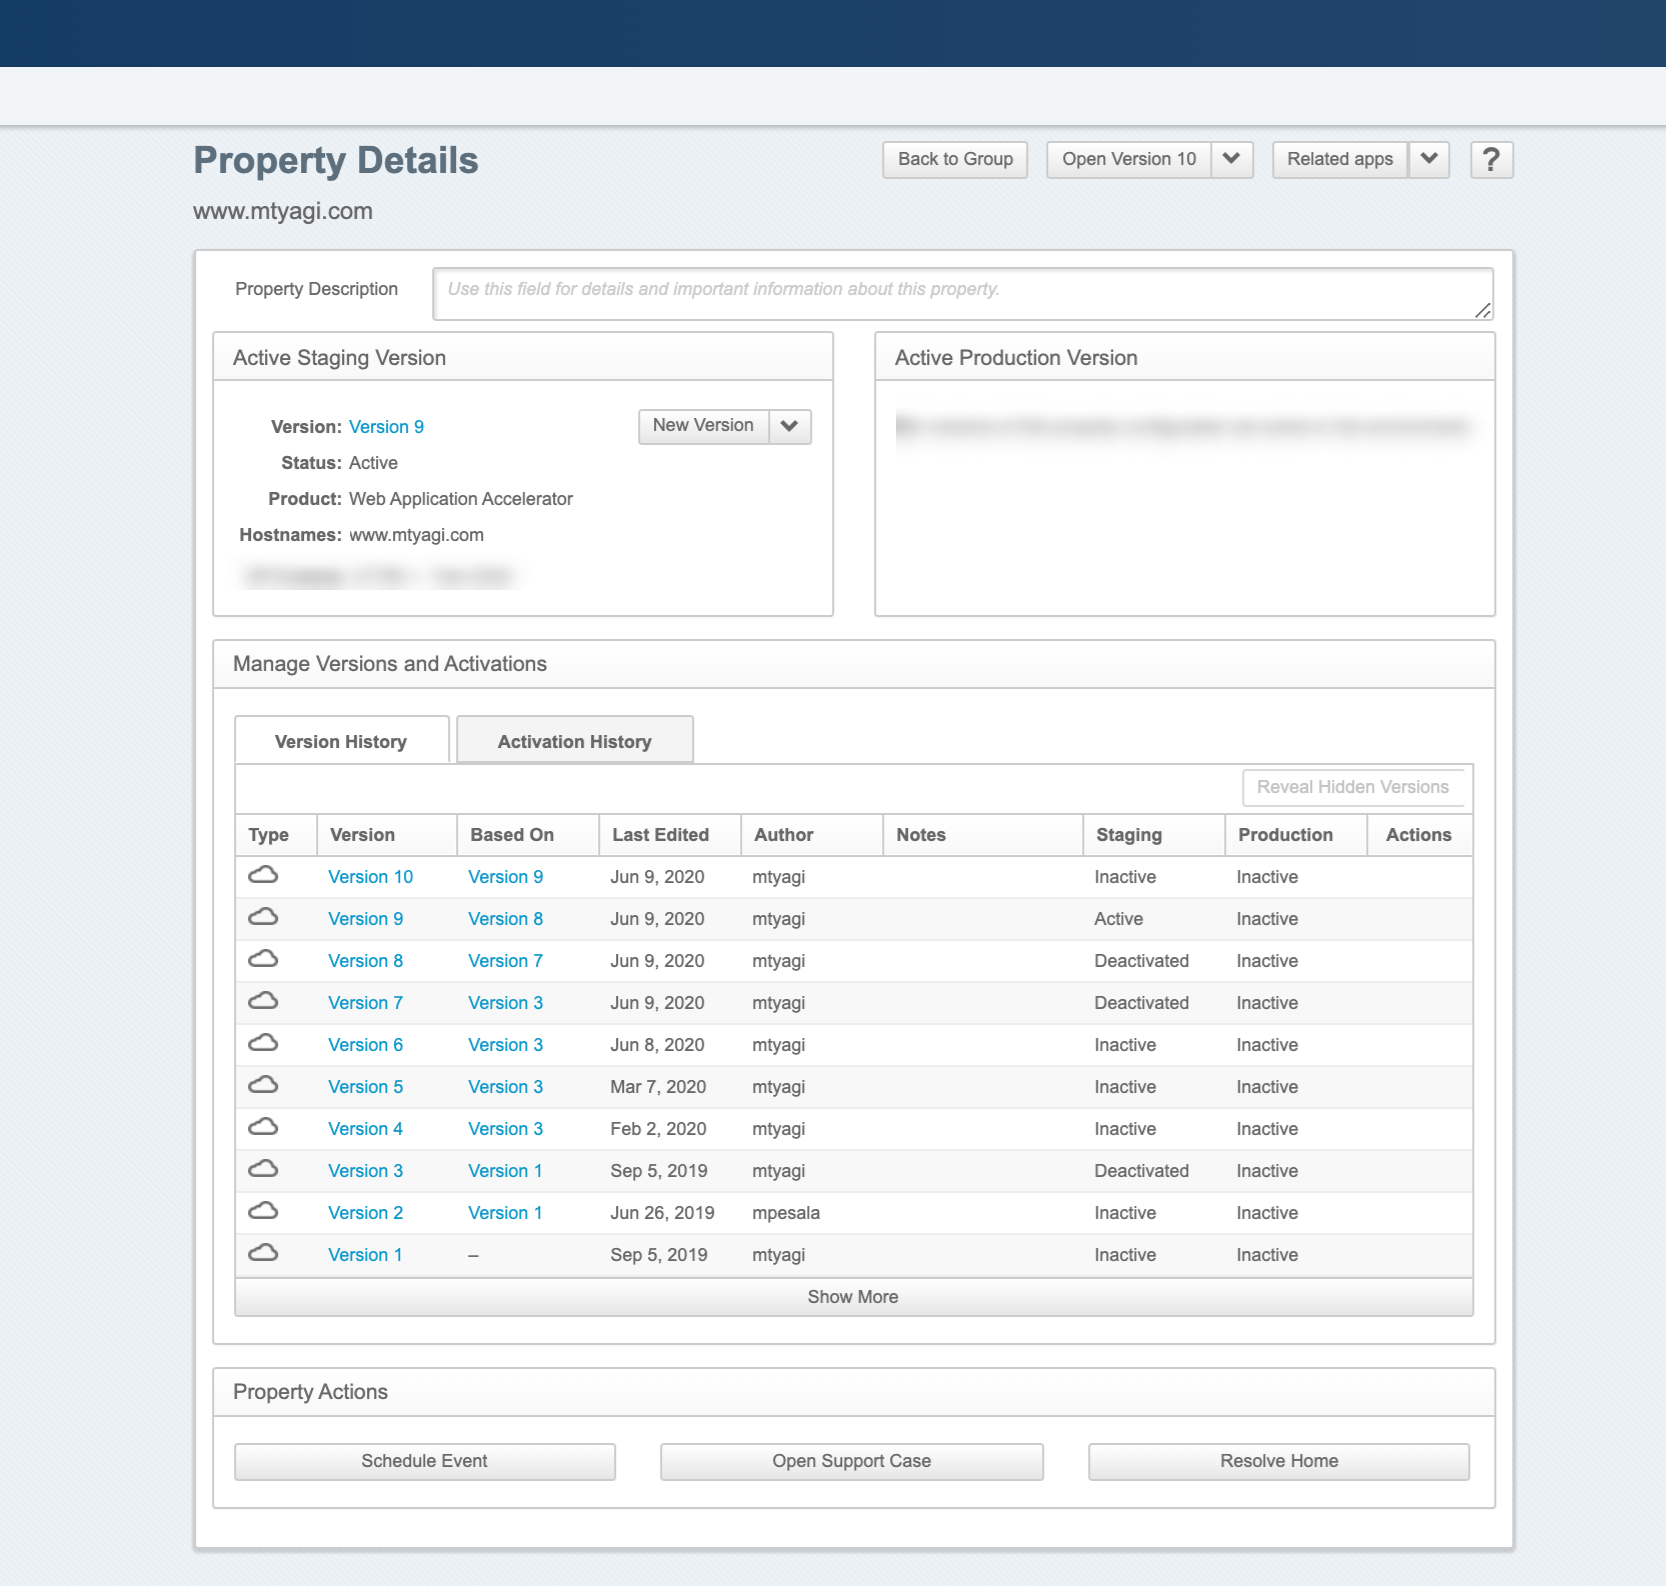Click the cloud icon in Version 5 row

coord(263,1086)
